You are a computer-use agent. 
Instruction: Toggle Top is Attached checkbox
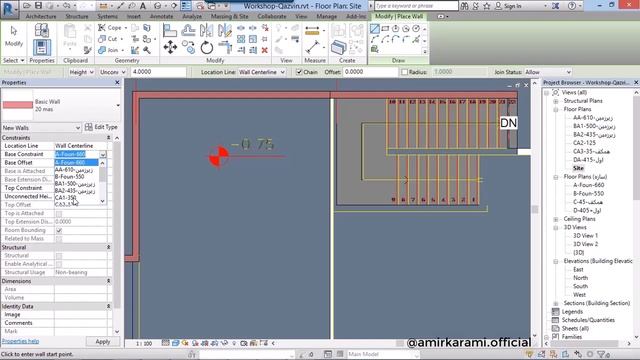[59, 213]
